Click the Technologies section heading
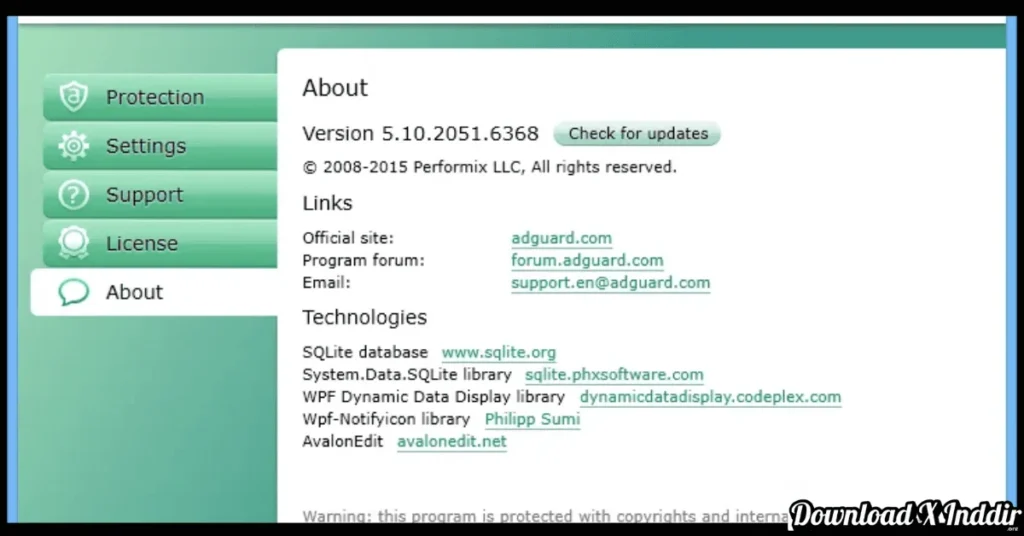 (364, 317)
